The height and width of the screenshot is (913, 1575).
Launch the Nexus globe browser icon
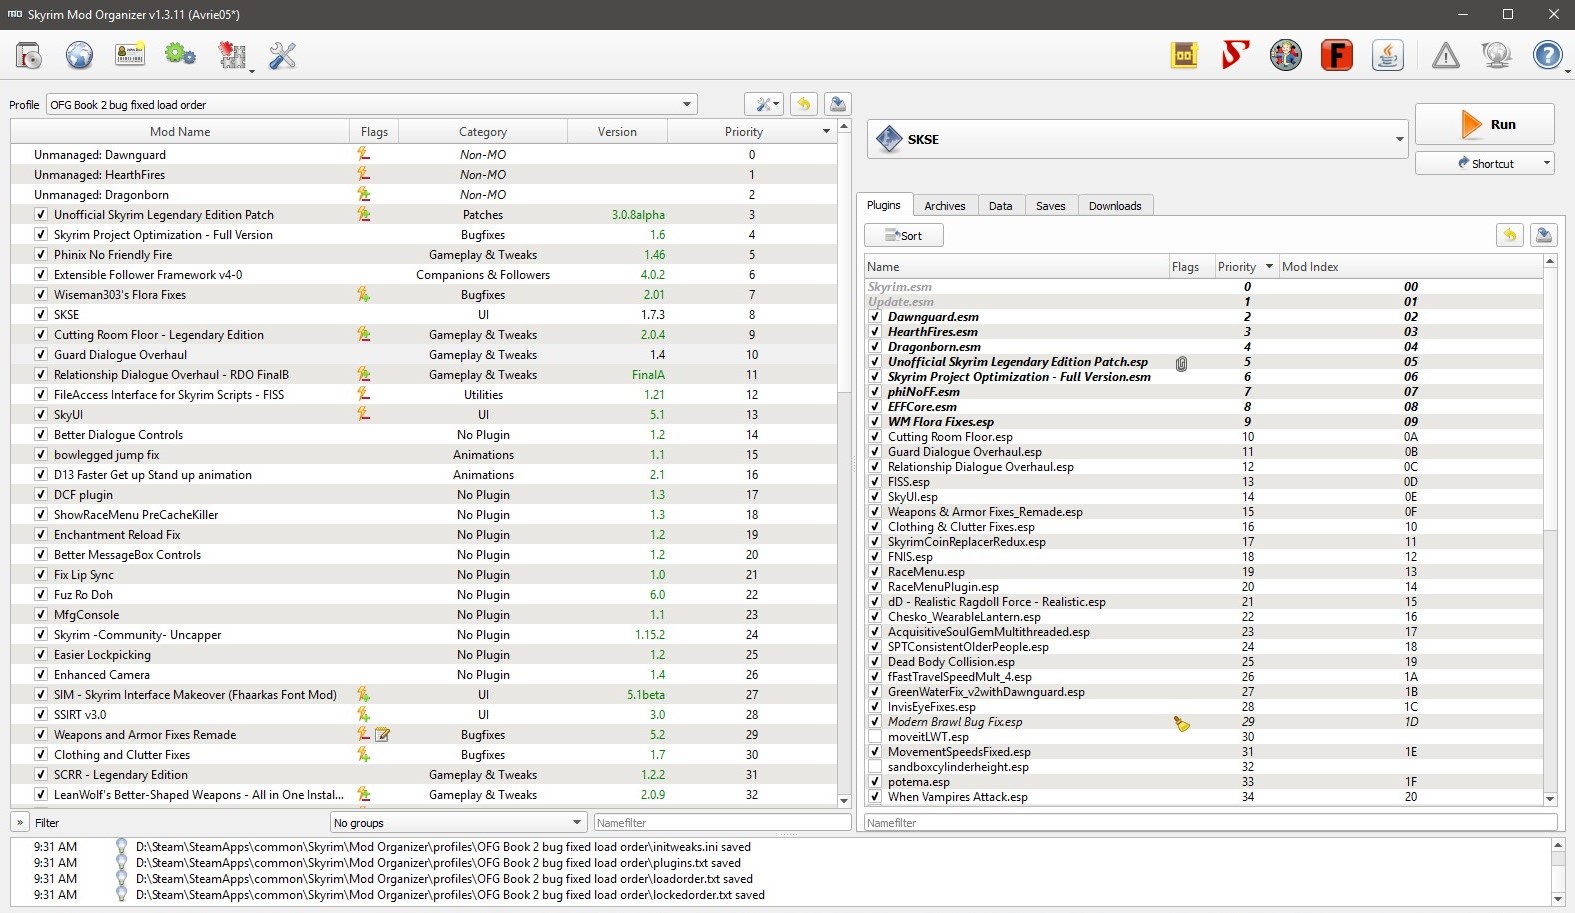(80, 55)
